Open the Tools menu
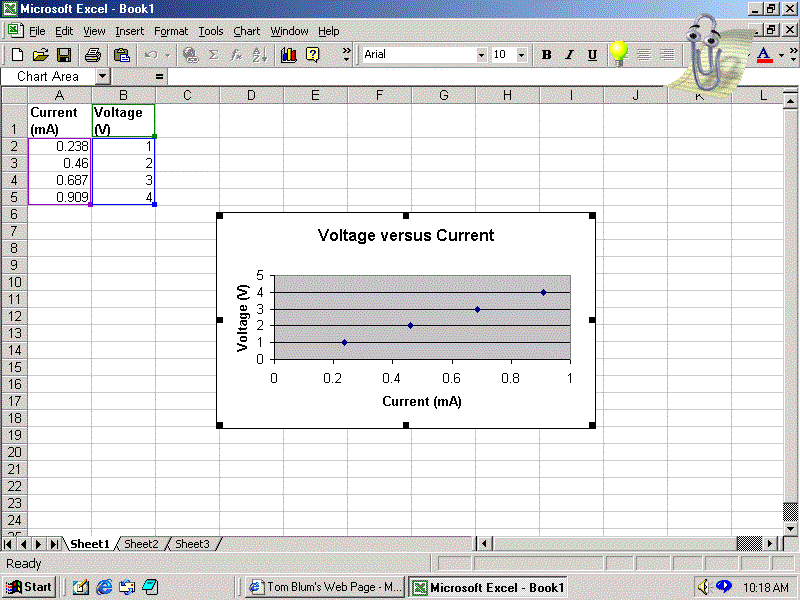Image resolution: width=800 pixels, height=600 pixels. click(x=211, y=31)
